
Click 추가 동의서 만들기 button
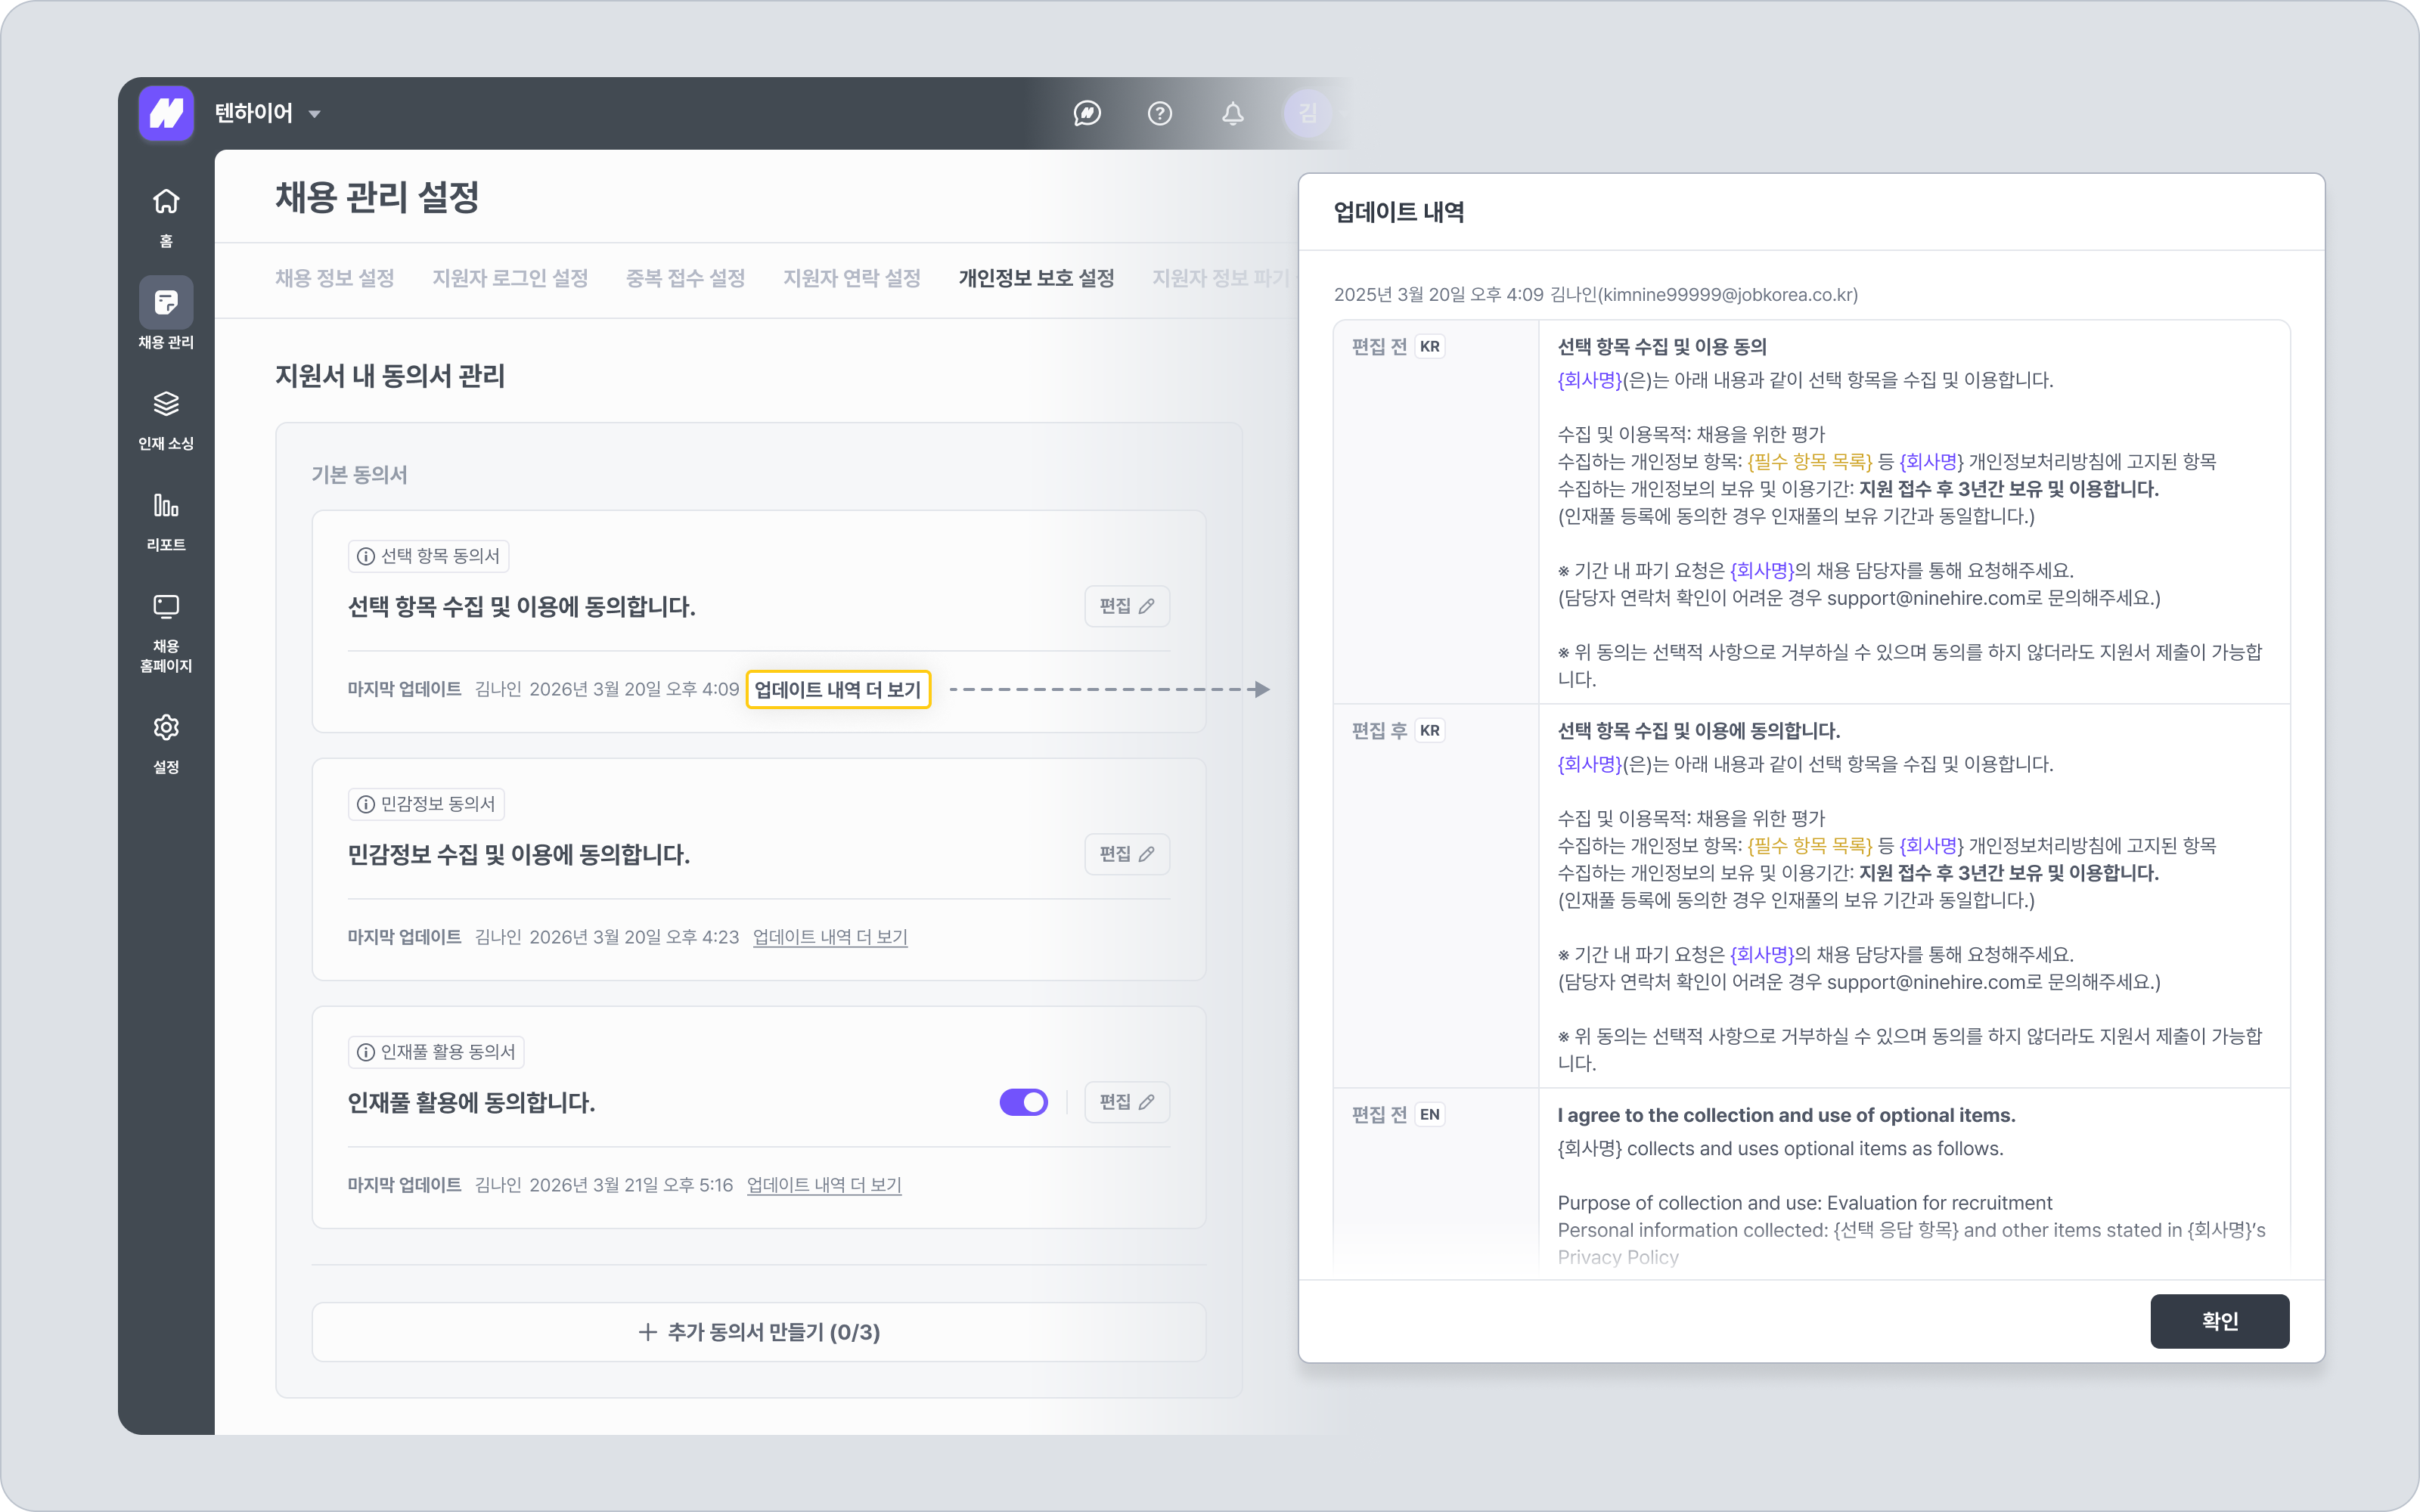[x=759, y=1332]
